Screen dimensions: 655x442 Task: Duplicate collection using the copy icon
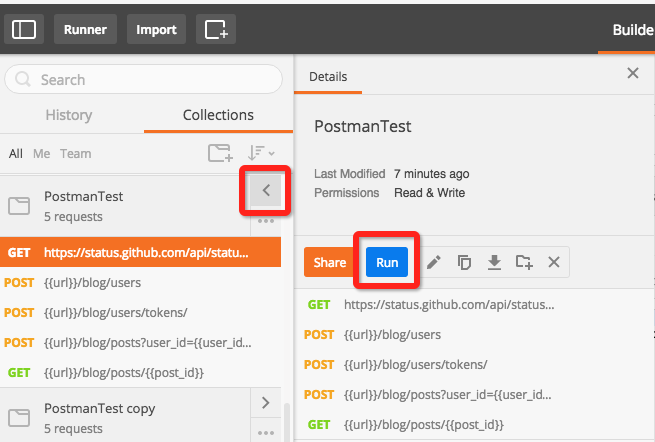(464, 262)
